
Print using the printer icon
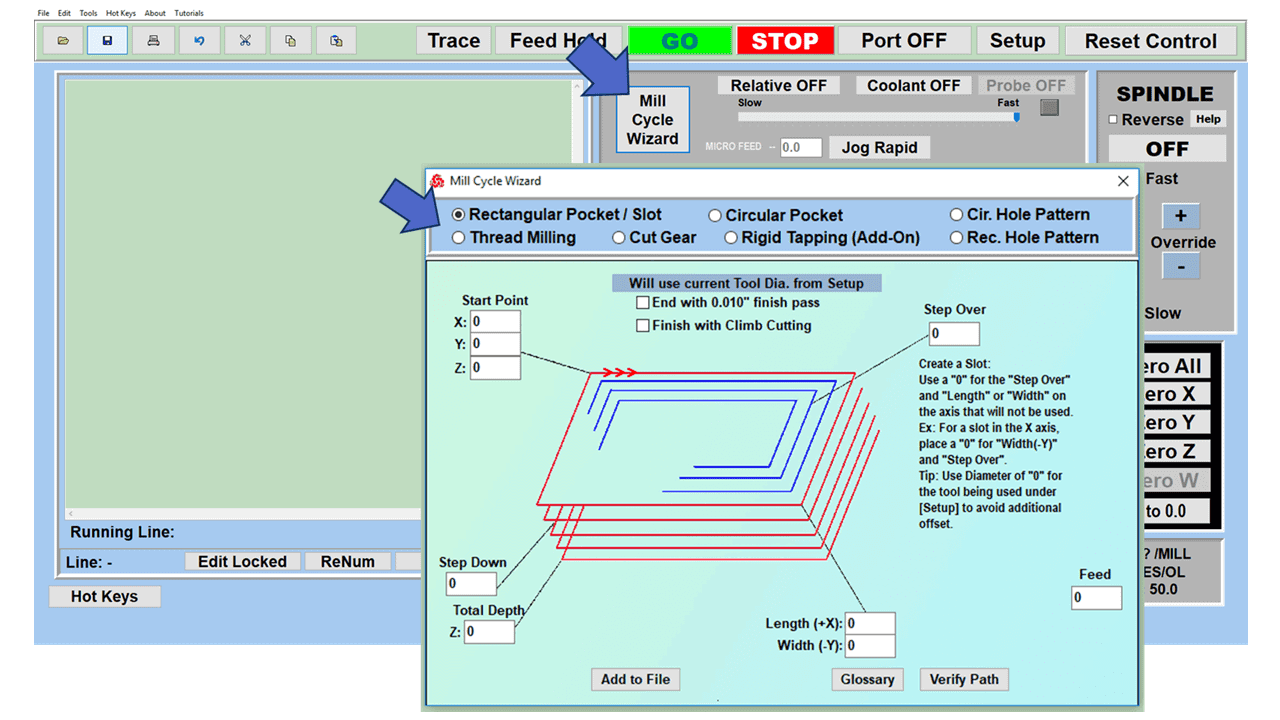pyautogui.click(x=153, y=40)
